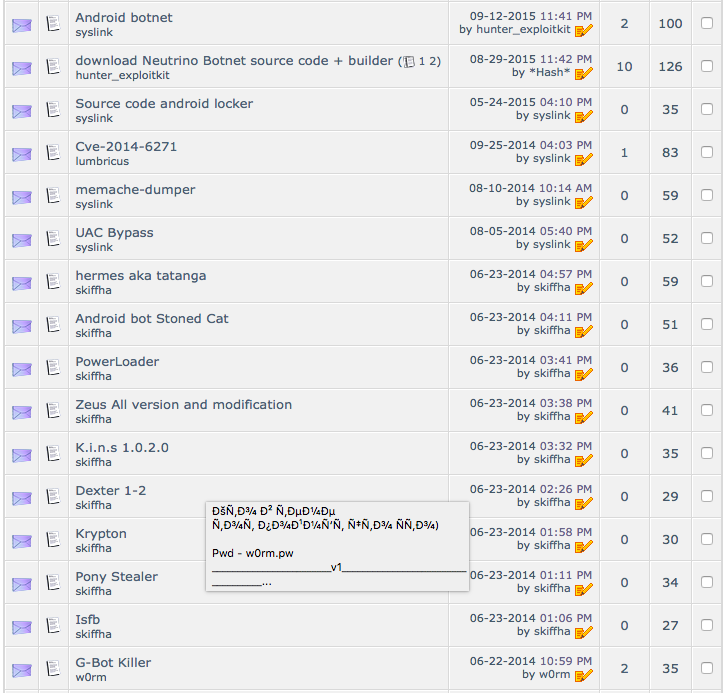
Task: Tick checkbox for UAC Bypass thread
Action: point(707,238)
